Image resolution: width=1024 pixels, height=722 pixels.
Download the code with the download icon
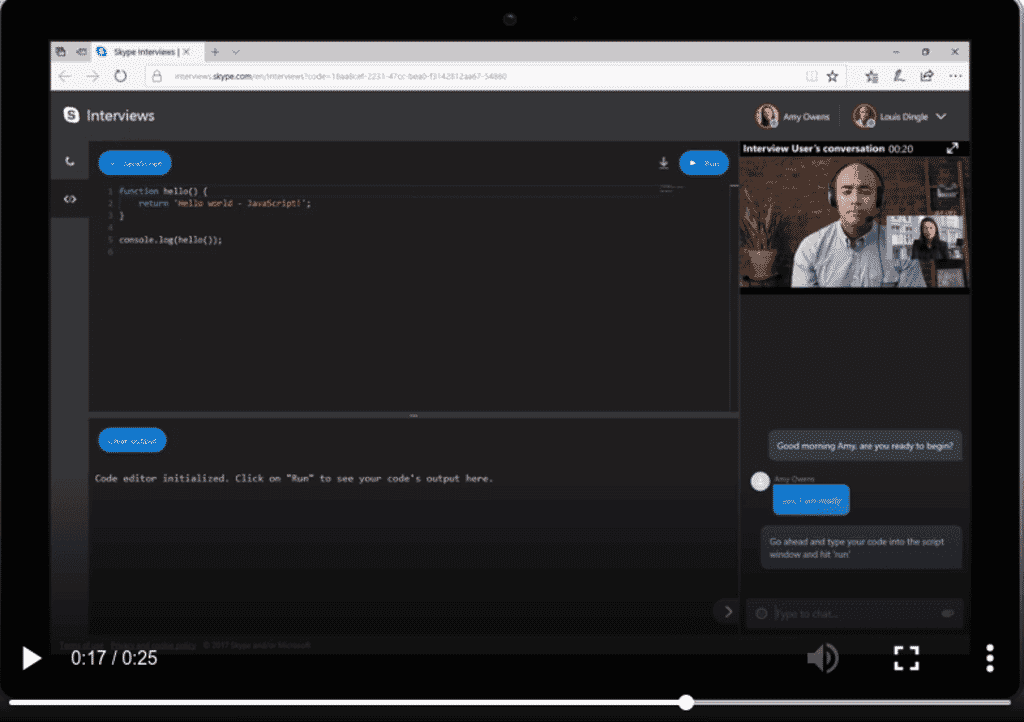(x=664, y=163)
